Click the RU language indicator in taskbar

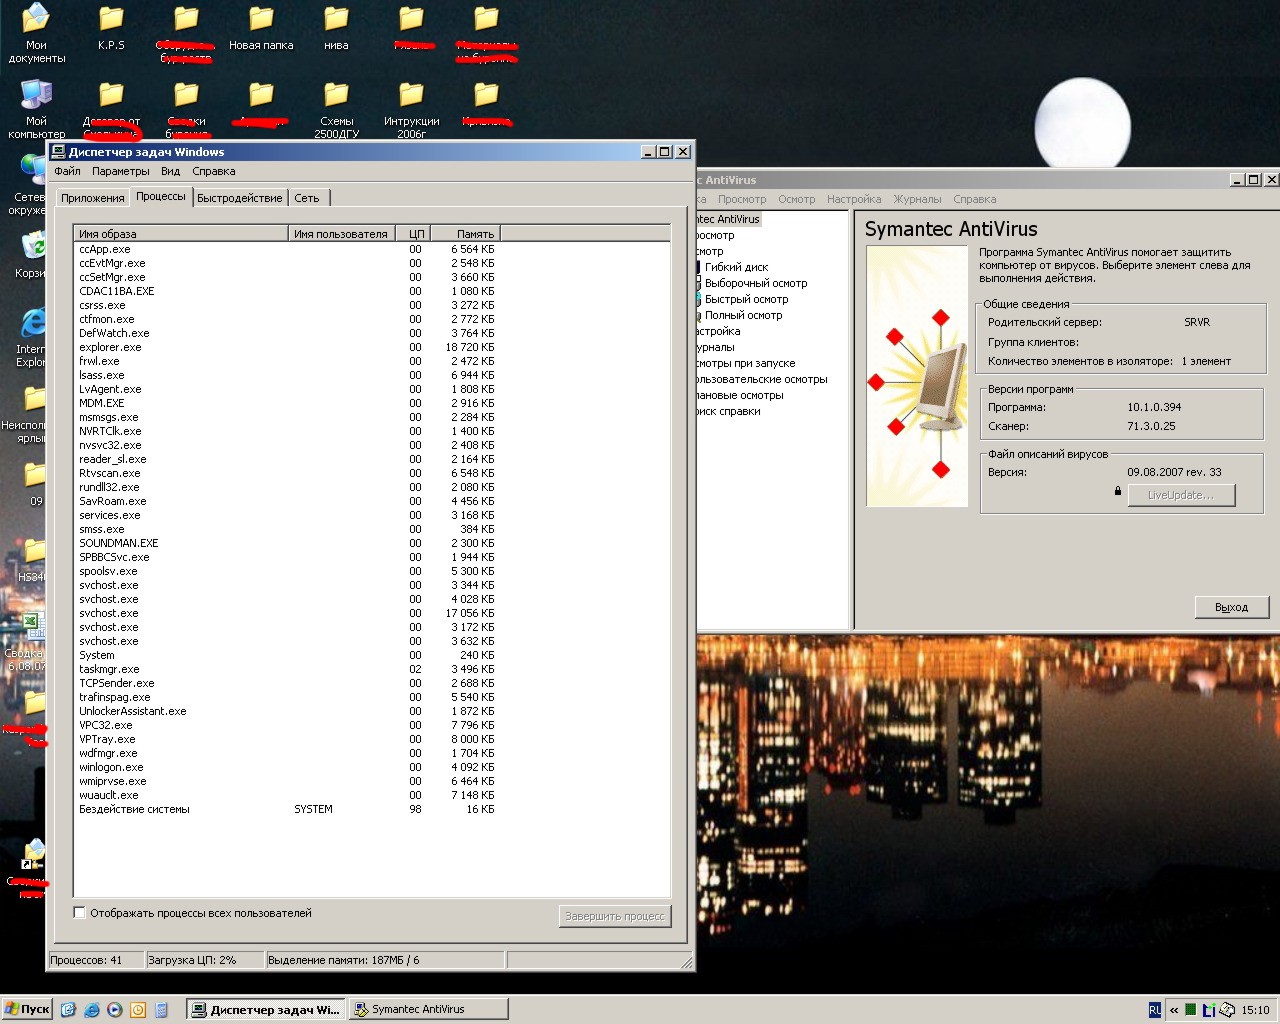[x=1155, y=1010]
